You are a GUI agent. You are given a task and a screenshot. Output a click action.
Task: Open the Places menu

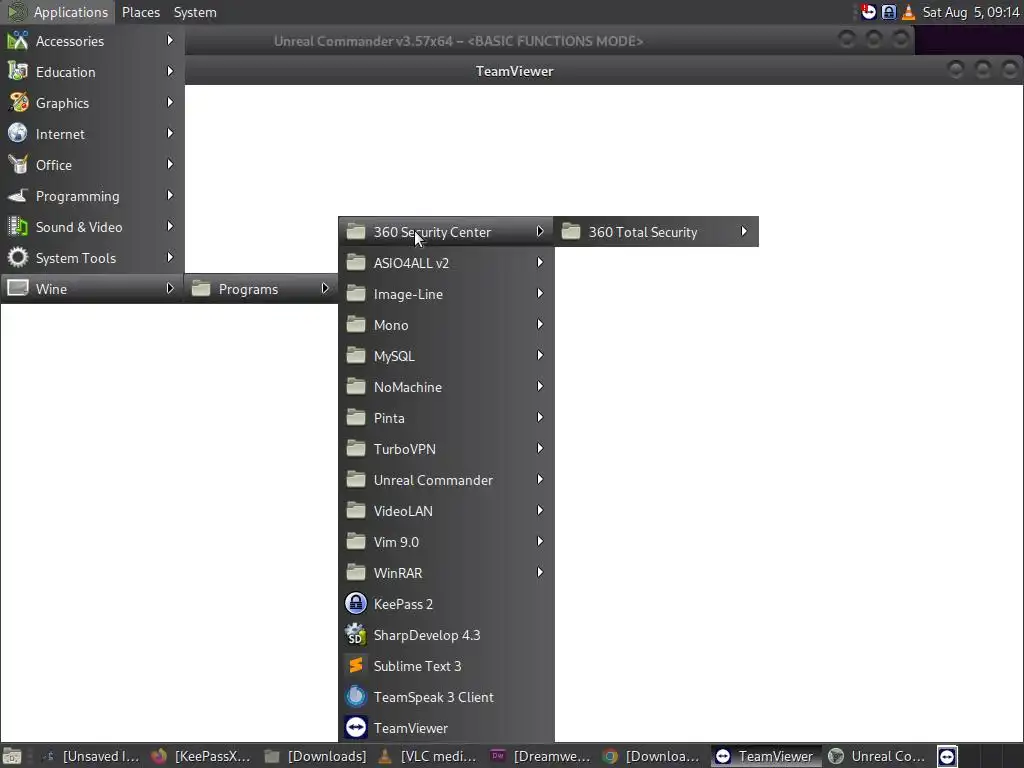[x=140, y=12]
